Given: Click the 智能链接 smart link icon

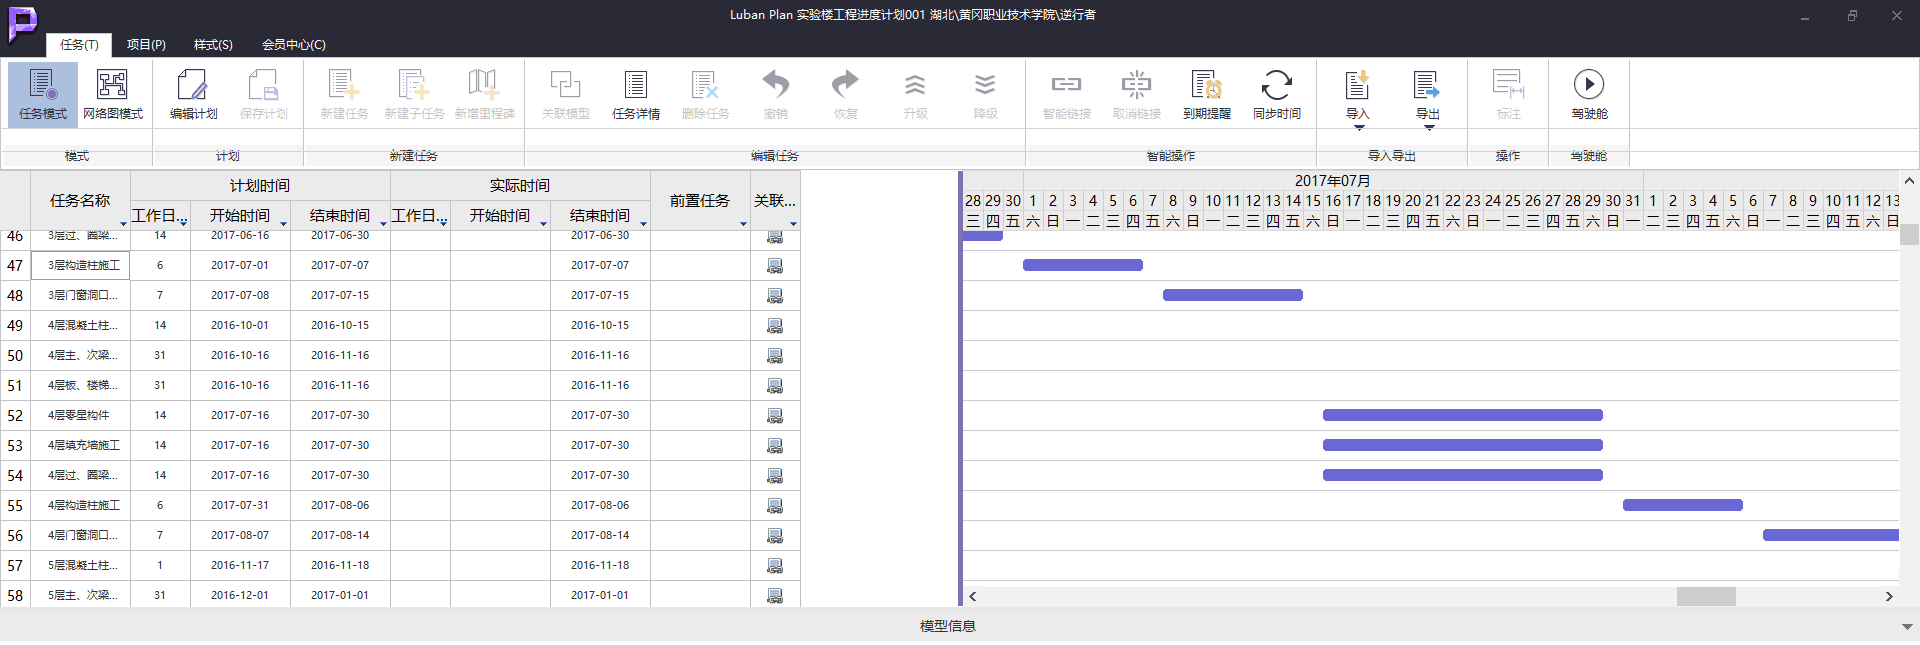Looking at the screenshot, I should pos(1066,85).
